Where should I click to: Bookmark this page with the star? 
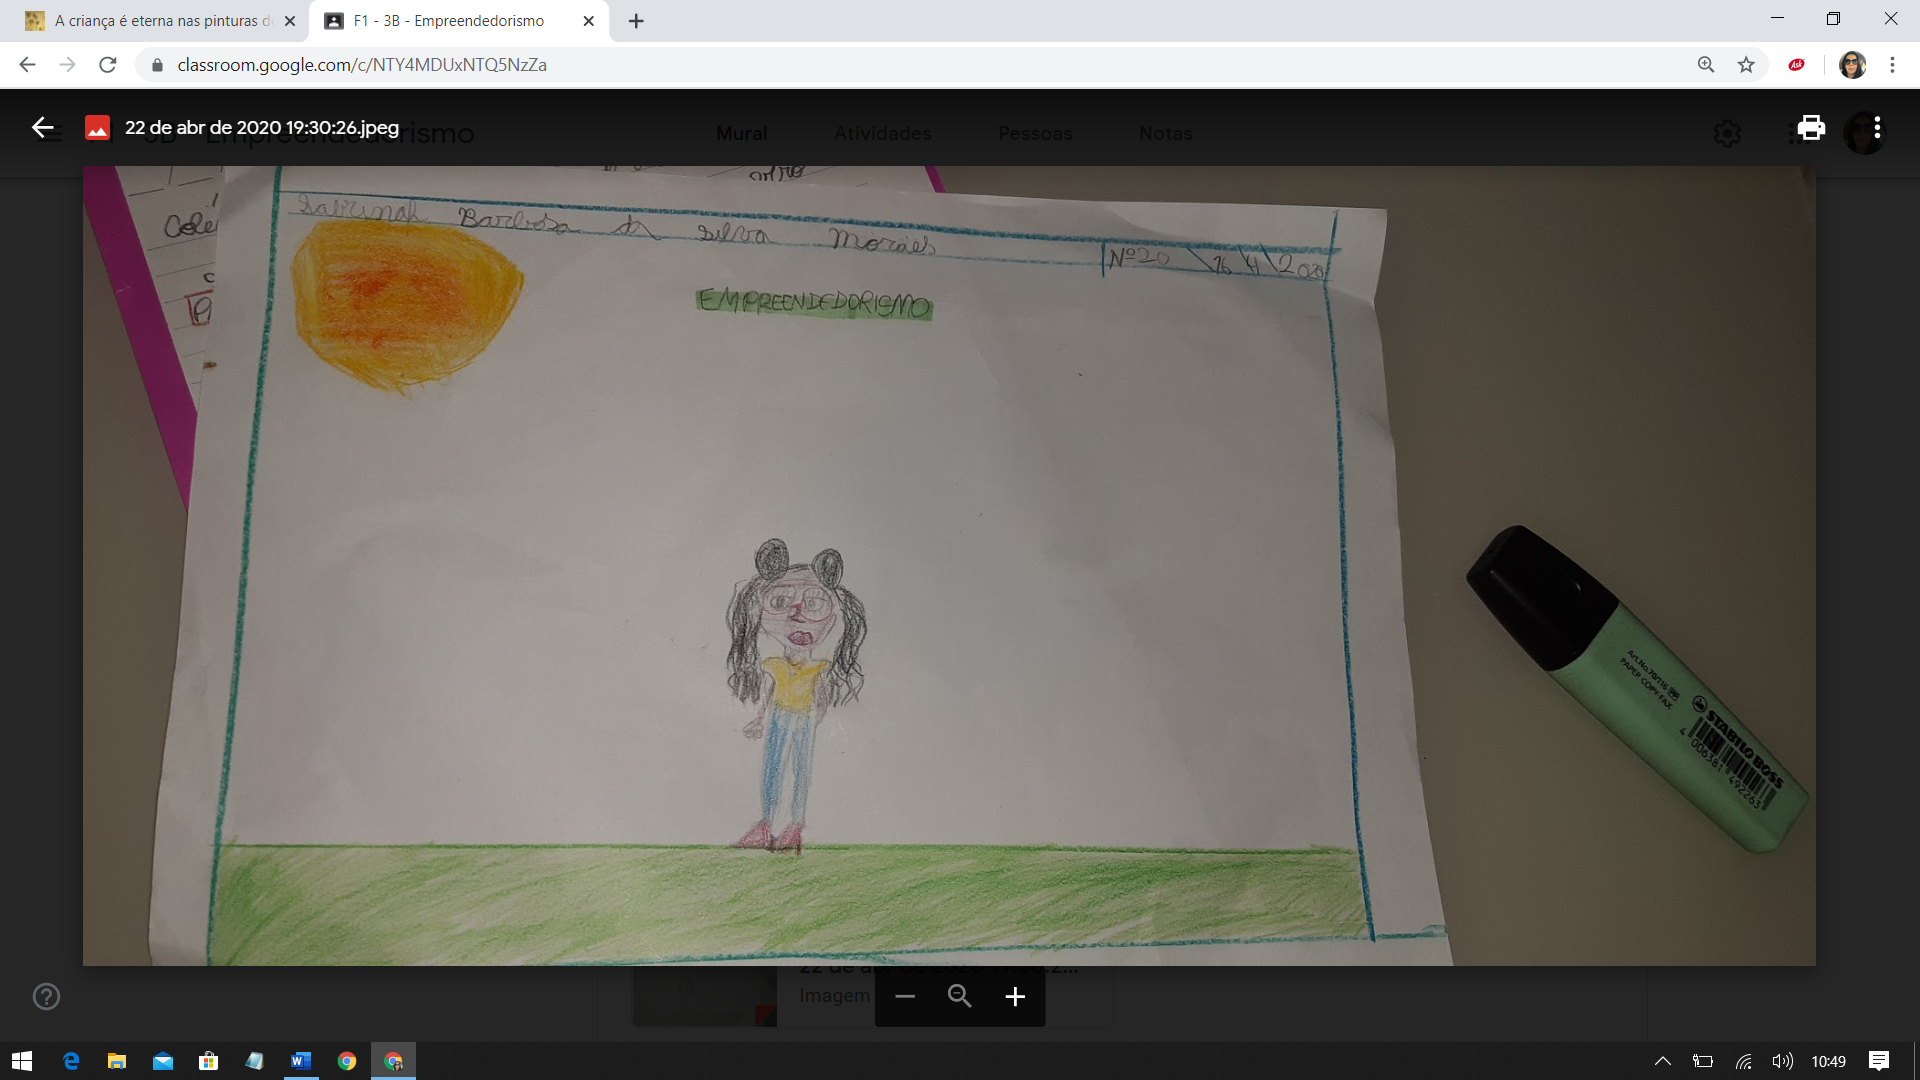[1746, 65]
